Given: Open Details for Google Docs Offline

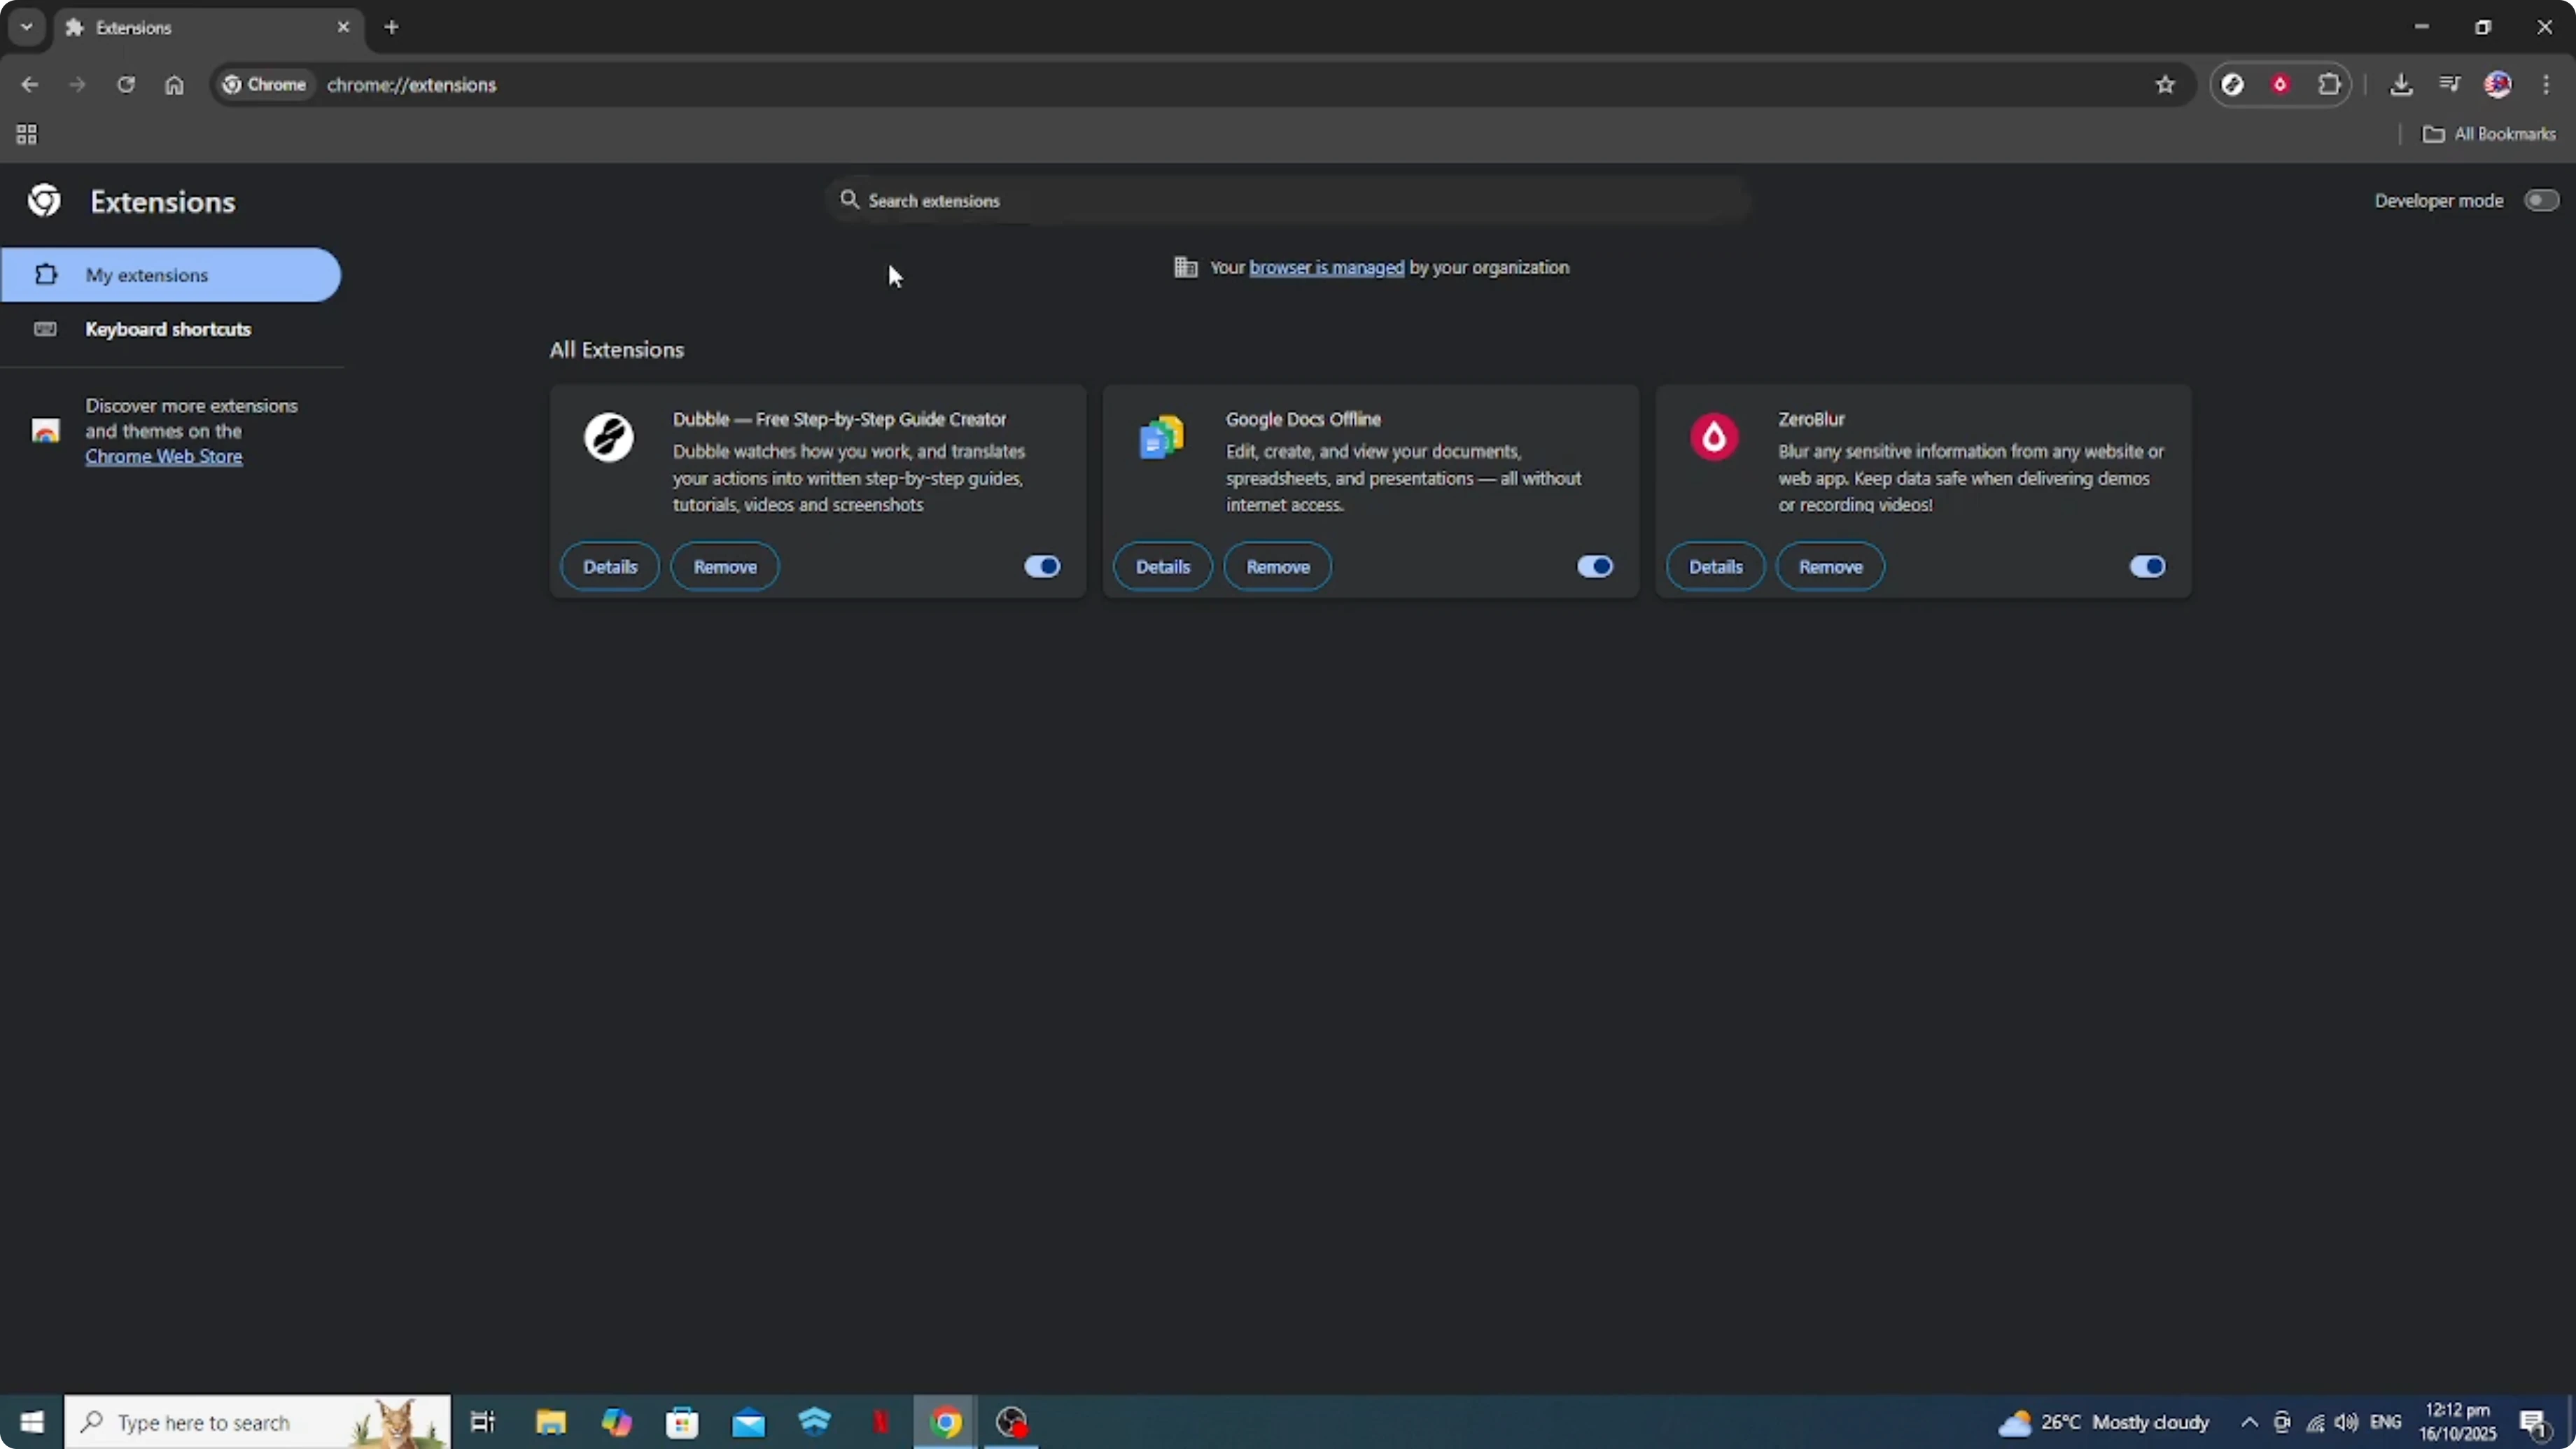Looking at the screenshot, I should point(1163,567).
